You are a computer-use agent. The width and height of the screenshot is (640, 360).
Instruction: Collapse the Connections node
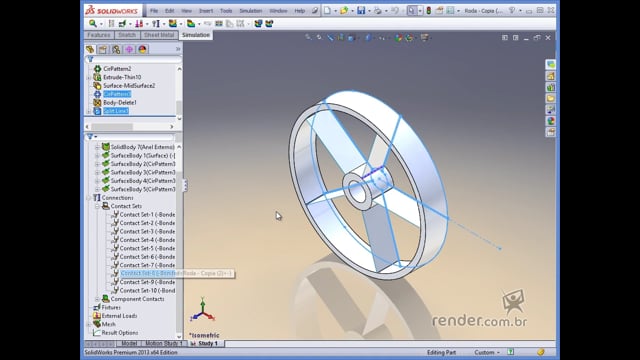[89, 198]
